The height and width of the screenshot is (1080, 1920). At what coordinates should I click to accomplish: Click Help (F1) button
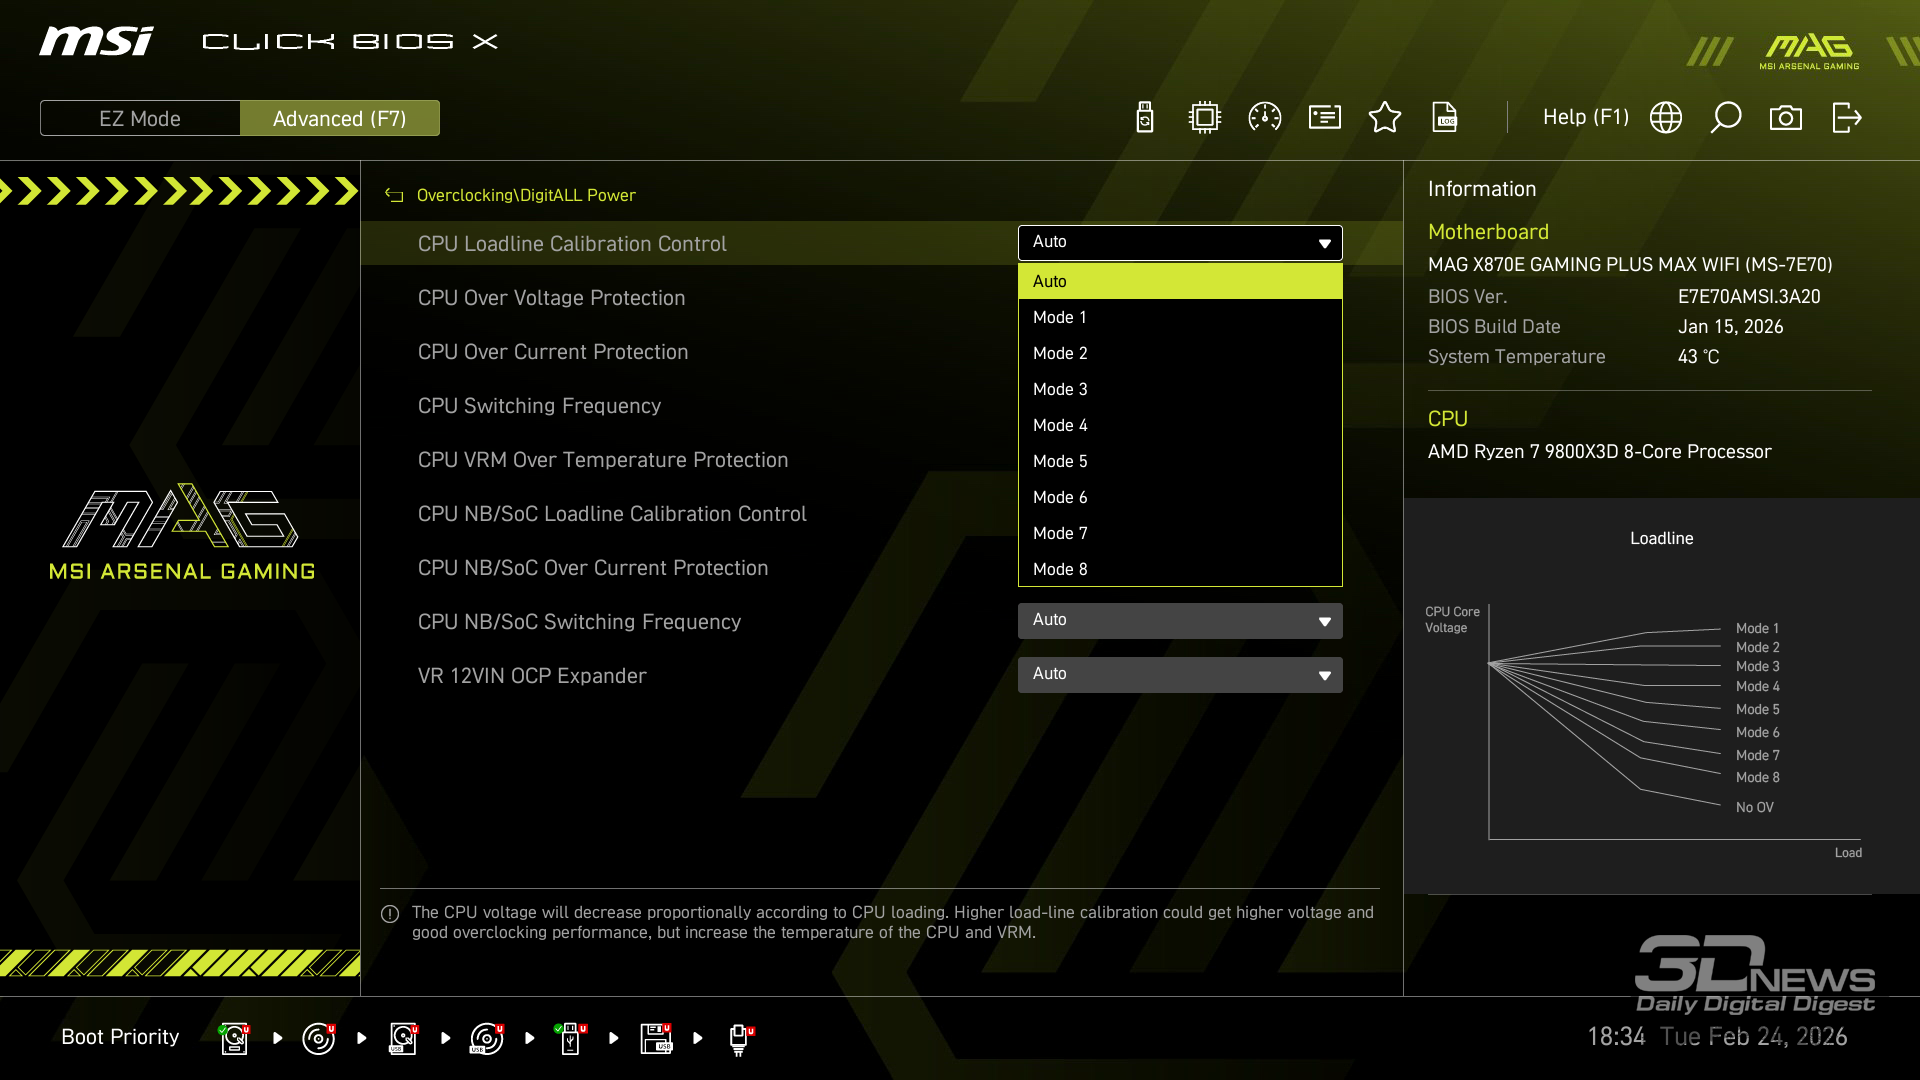[x=1585, y=117]
